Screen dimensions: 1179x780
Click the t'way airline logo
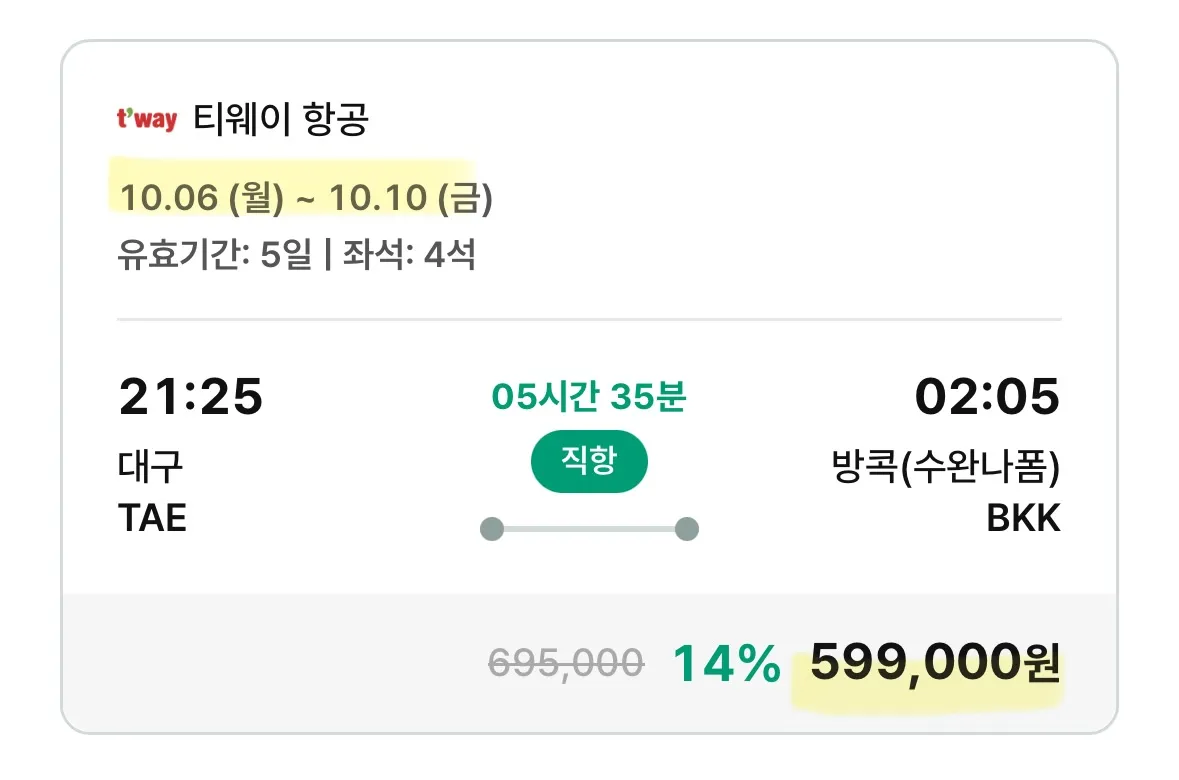(x=146, y=120)
